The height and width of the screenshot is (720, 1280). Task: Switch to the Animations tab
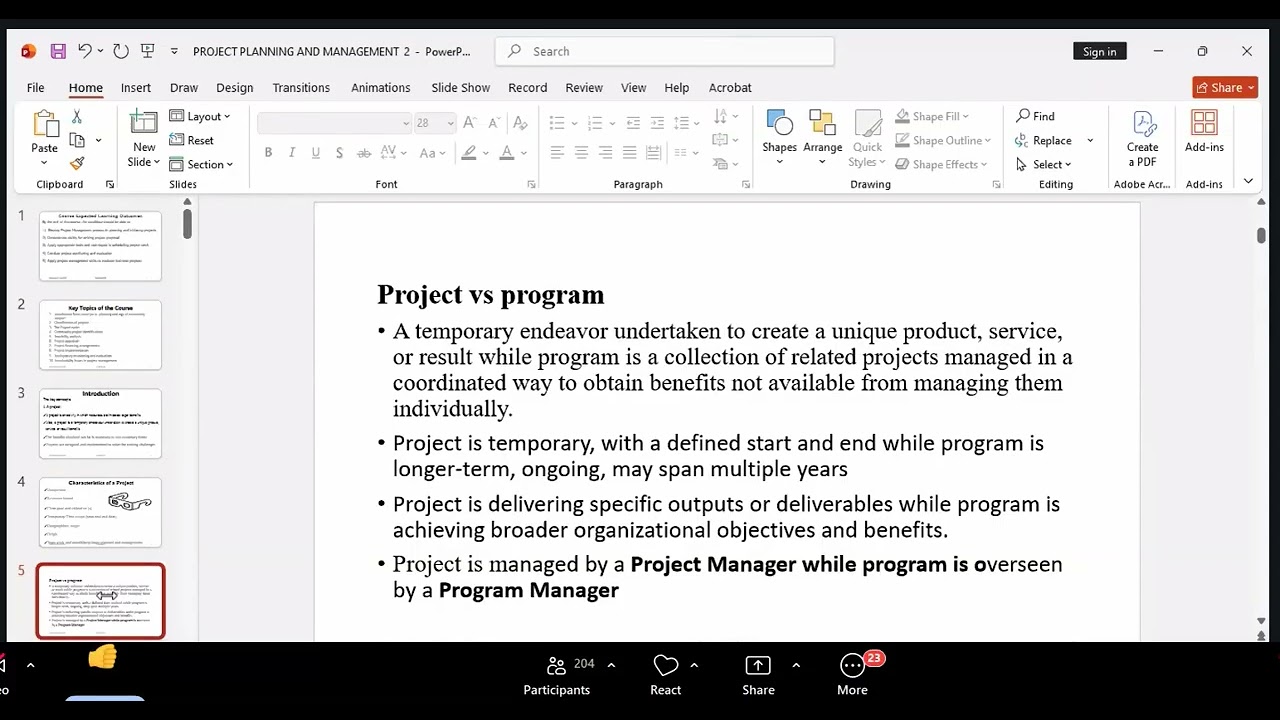pos(380,88)
